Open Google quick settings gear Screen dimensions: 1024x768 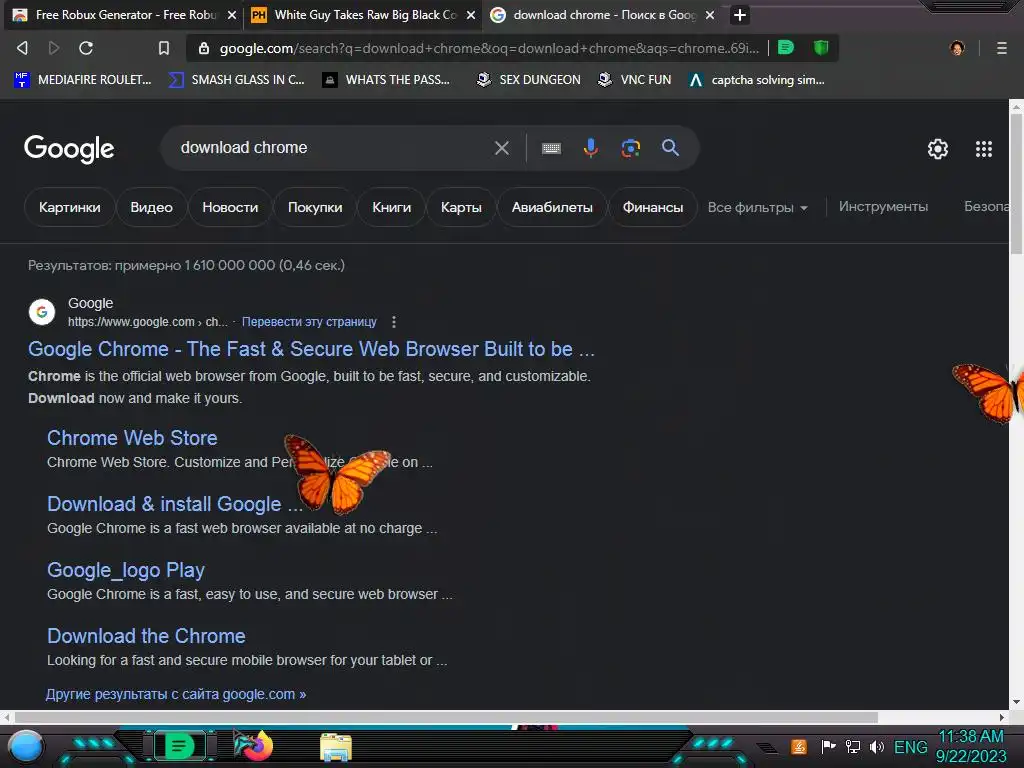tap(938, 149)
